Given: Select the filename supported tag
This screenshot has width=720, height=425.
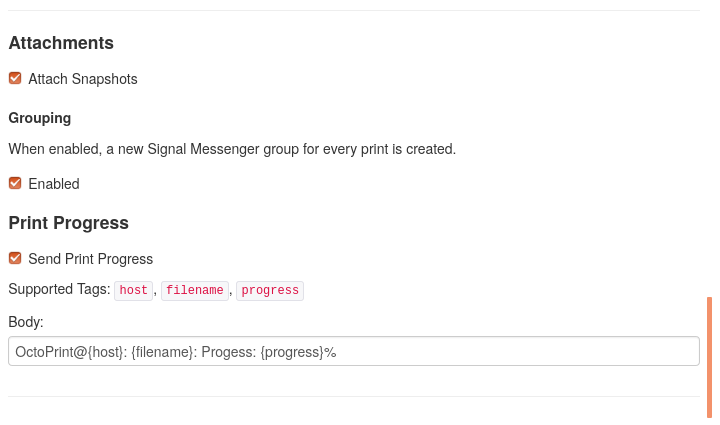Looking at the screenshot, I should coord(195,291).
